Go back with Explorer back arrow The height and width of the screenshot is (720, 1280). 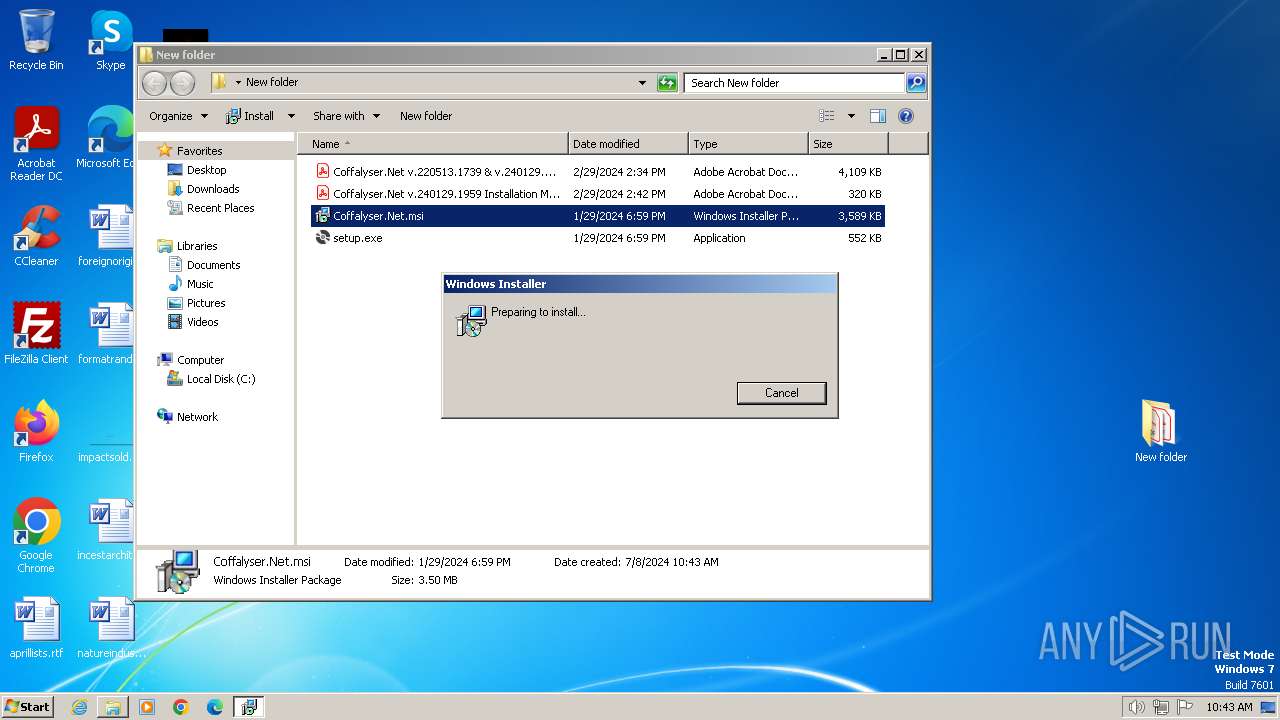coord(154,83)
